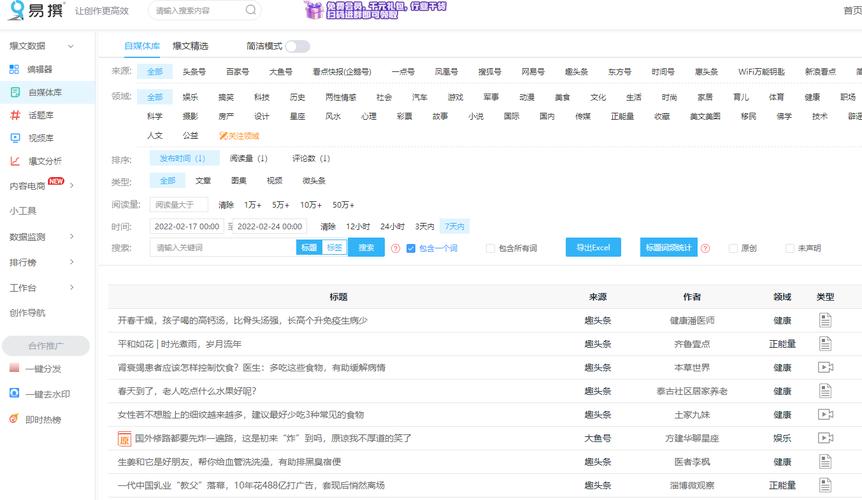
Task: Click the help icon next to 搜索 button
Action: click(395, 248)
